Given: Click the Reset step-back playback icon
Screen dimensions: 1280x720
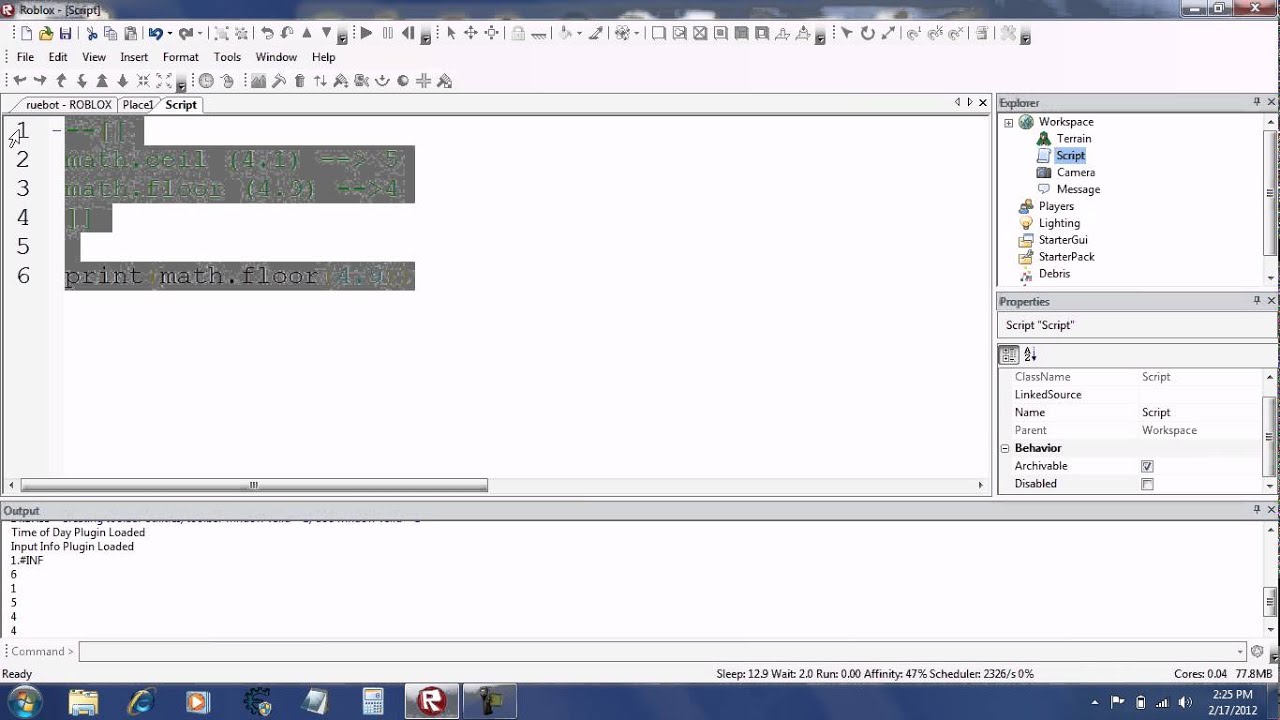Looking at the screenshot, I should coord(408,33).
